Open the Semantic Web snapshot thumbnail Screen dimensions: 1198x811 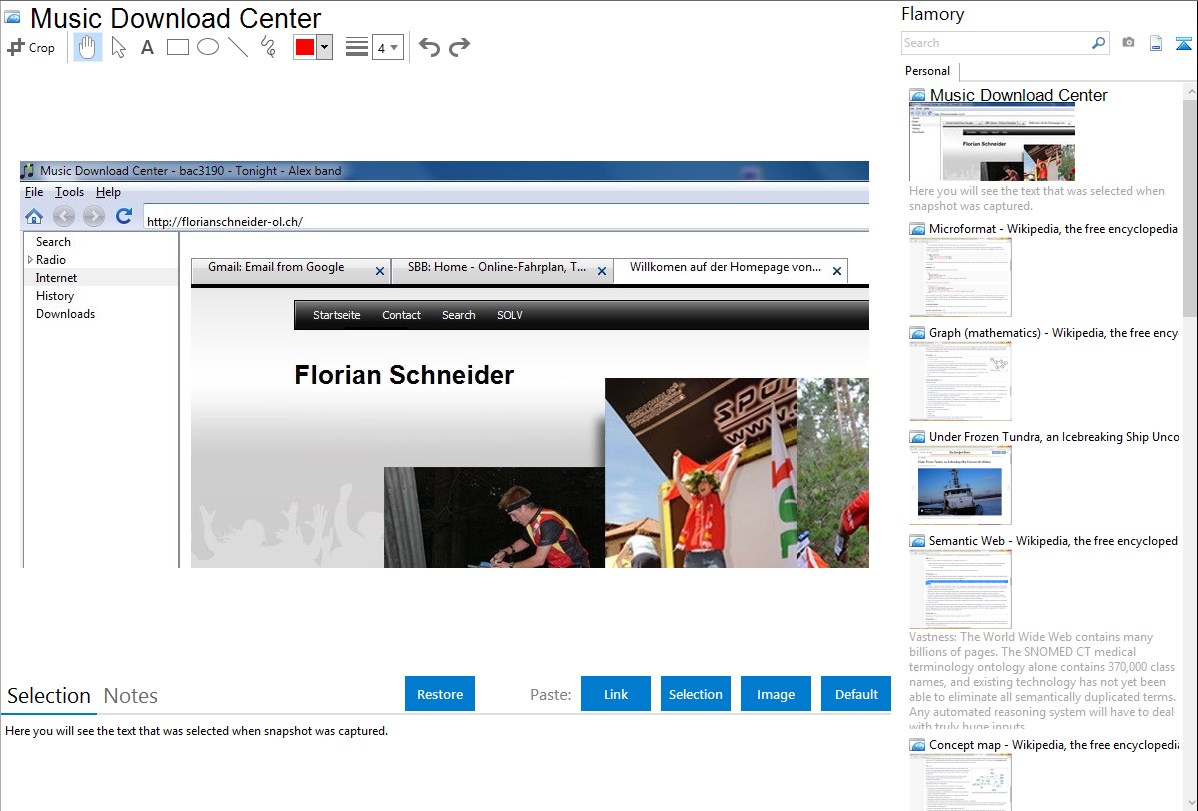pos(960,588)
